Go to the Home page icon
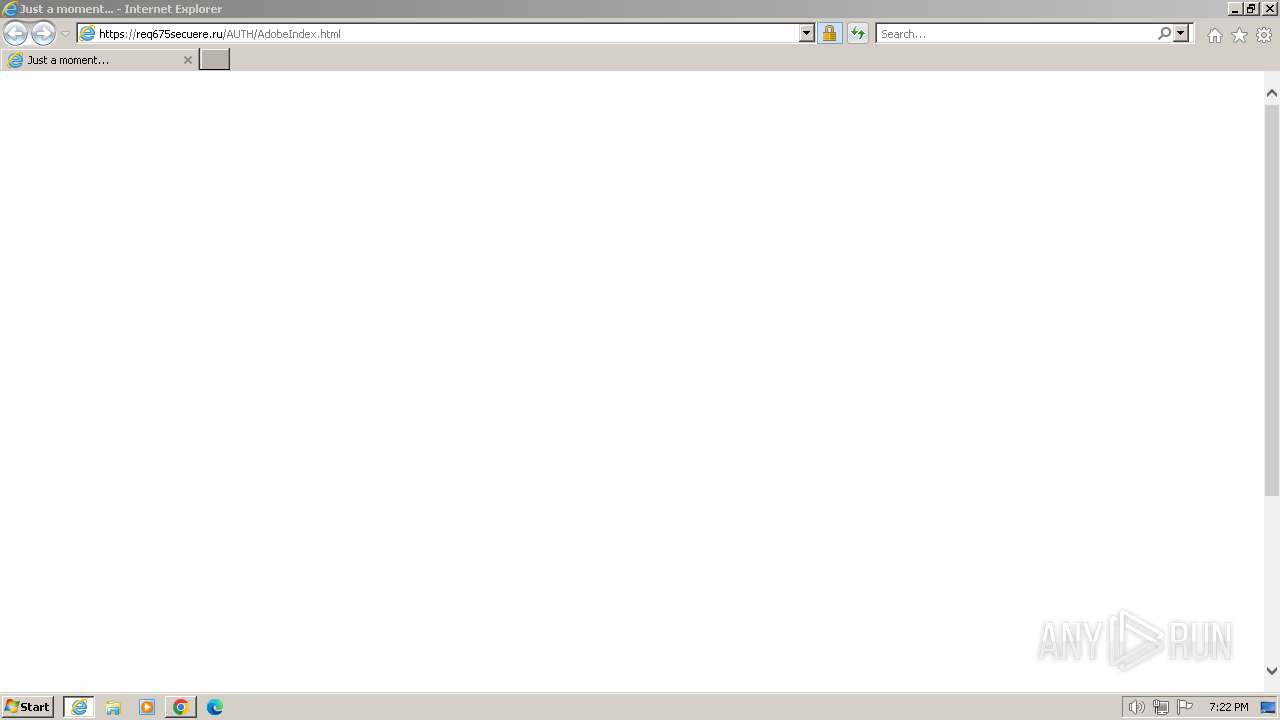 [x=1214, y=35]
